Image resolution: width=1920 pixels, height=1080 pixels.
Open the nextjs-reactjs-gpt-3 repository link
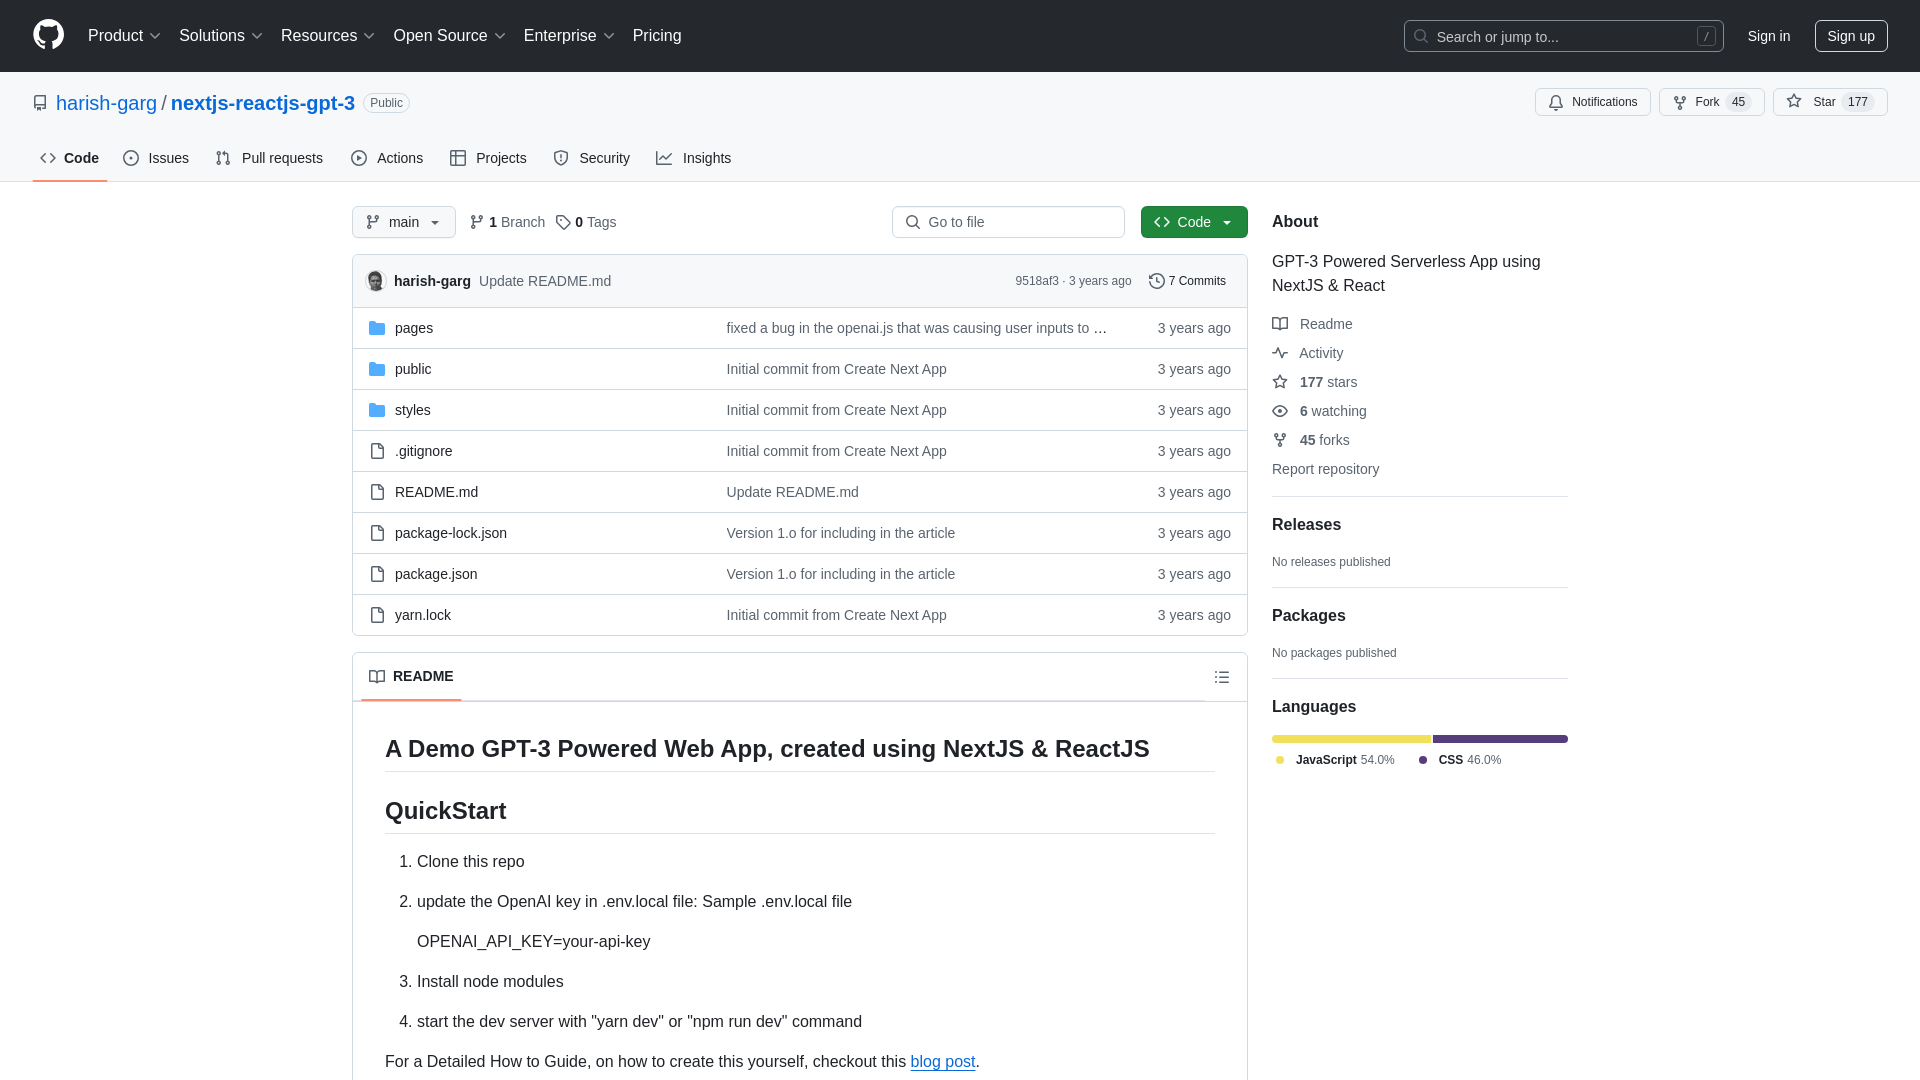263,103
